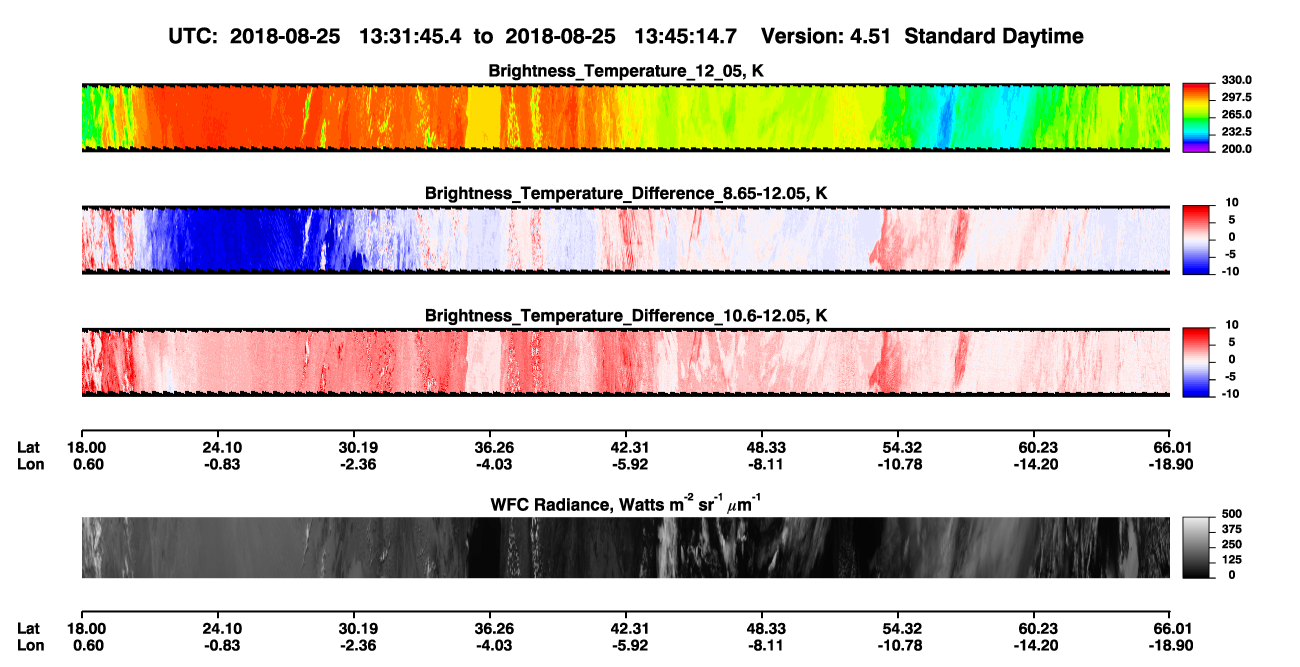Click the 8.65-12.05 temperature difference image strip
The width and height of the screenshot is (1300, 667).
click(x=626, y=240)
